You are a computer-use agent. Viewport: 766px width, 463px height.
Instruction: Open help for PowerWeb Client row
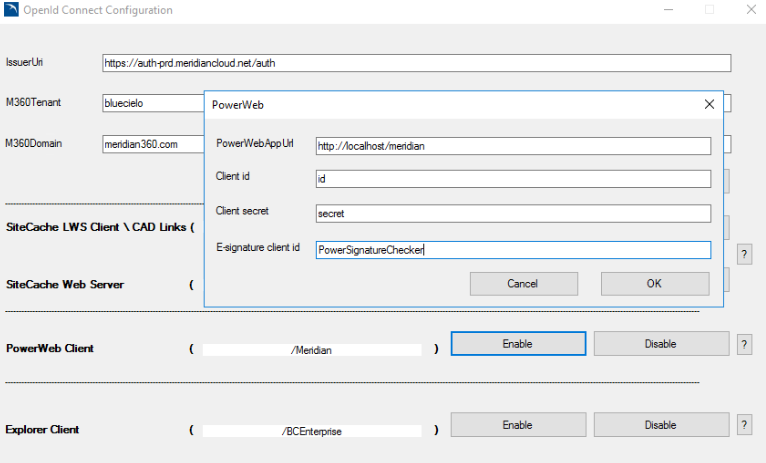(744, 344)
